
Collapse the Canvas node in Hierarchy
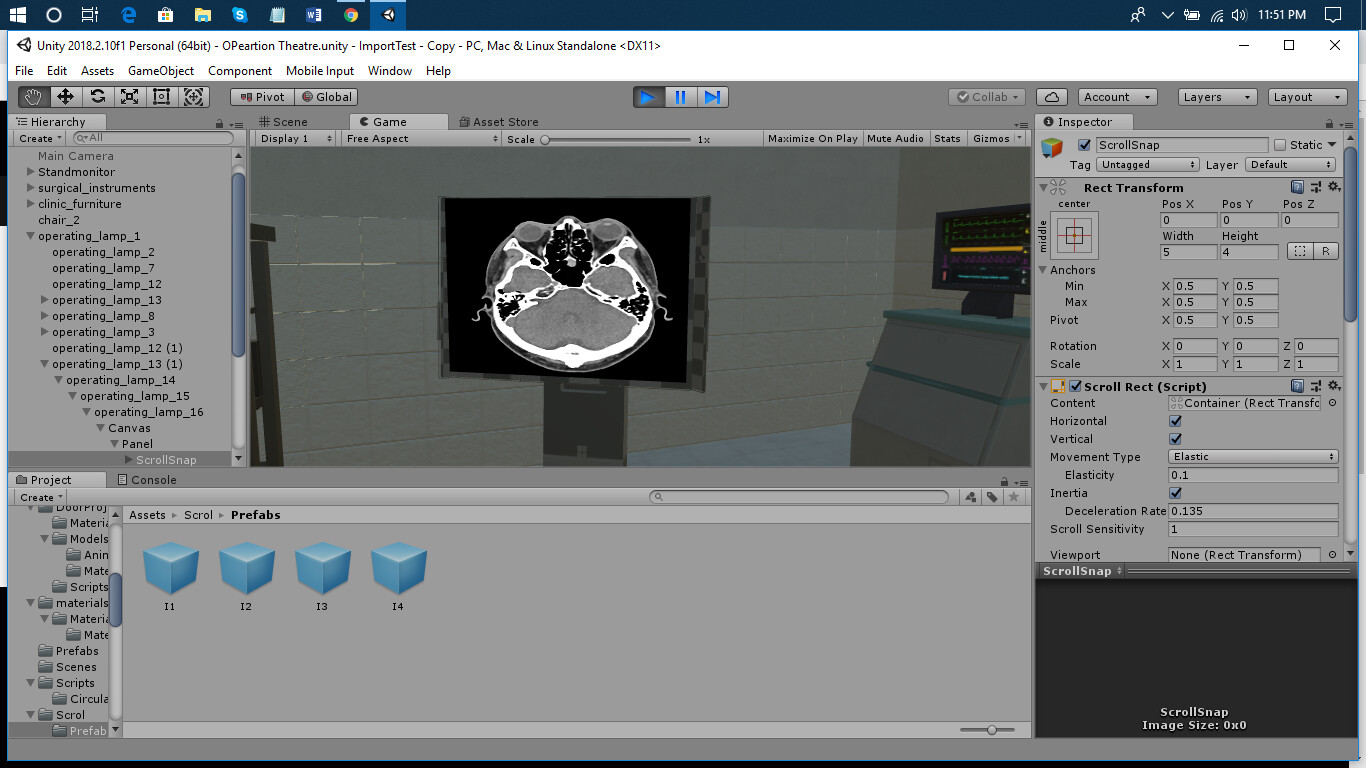99,427
